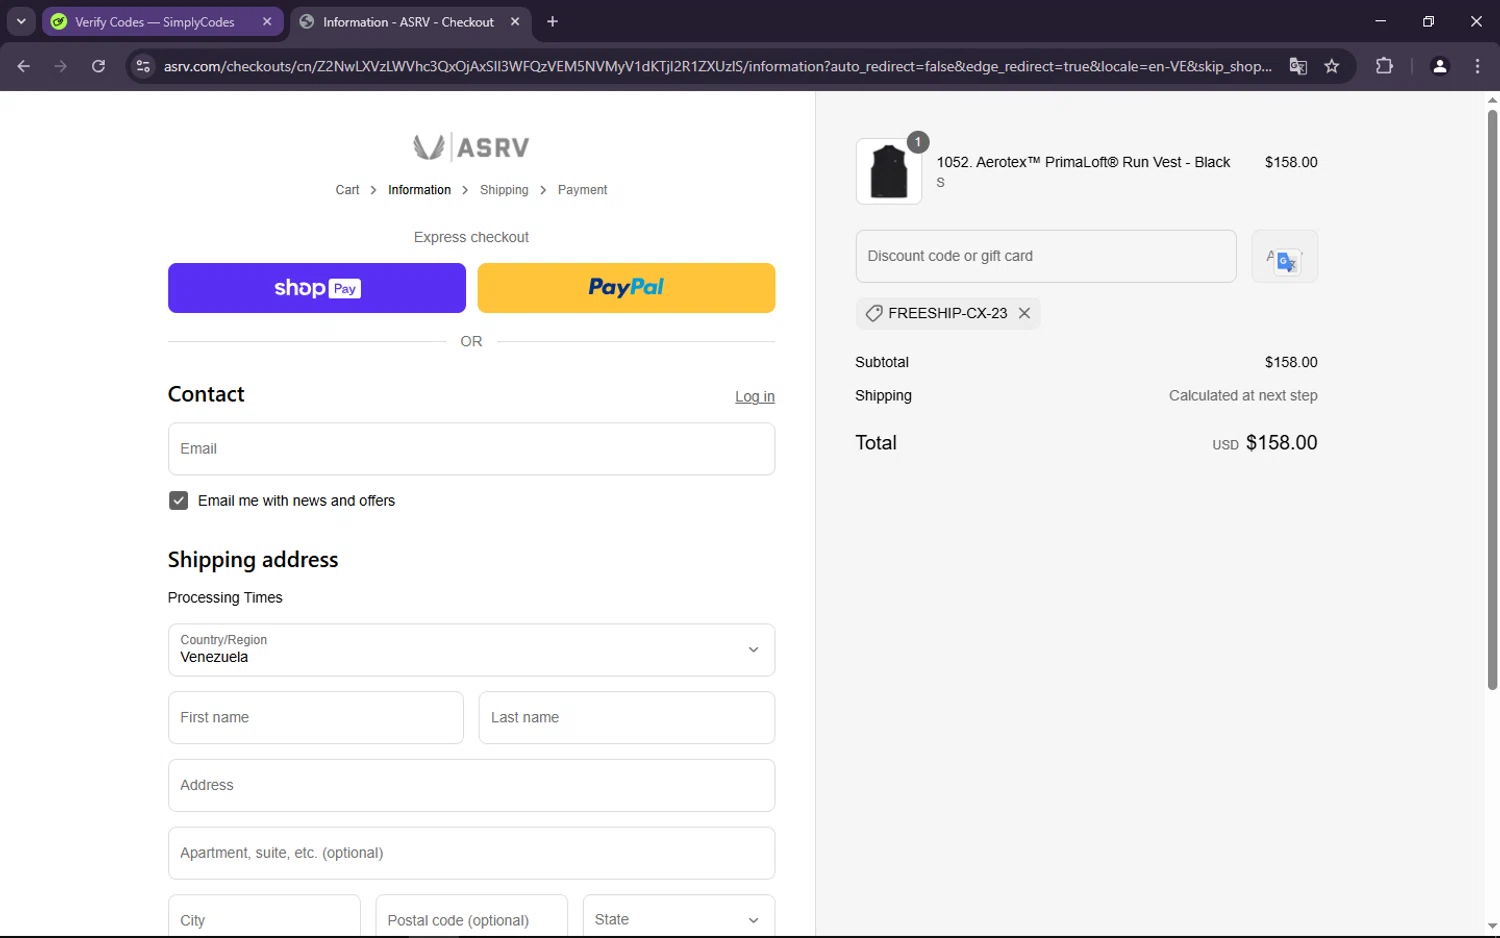This screenshot has height=938, width=1500.
Task: Open the Chrome three-dot menu
Action: click(x=1478, y=66)
